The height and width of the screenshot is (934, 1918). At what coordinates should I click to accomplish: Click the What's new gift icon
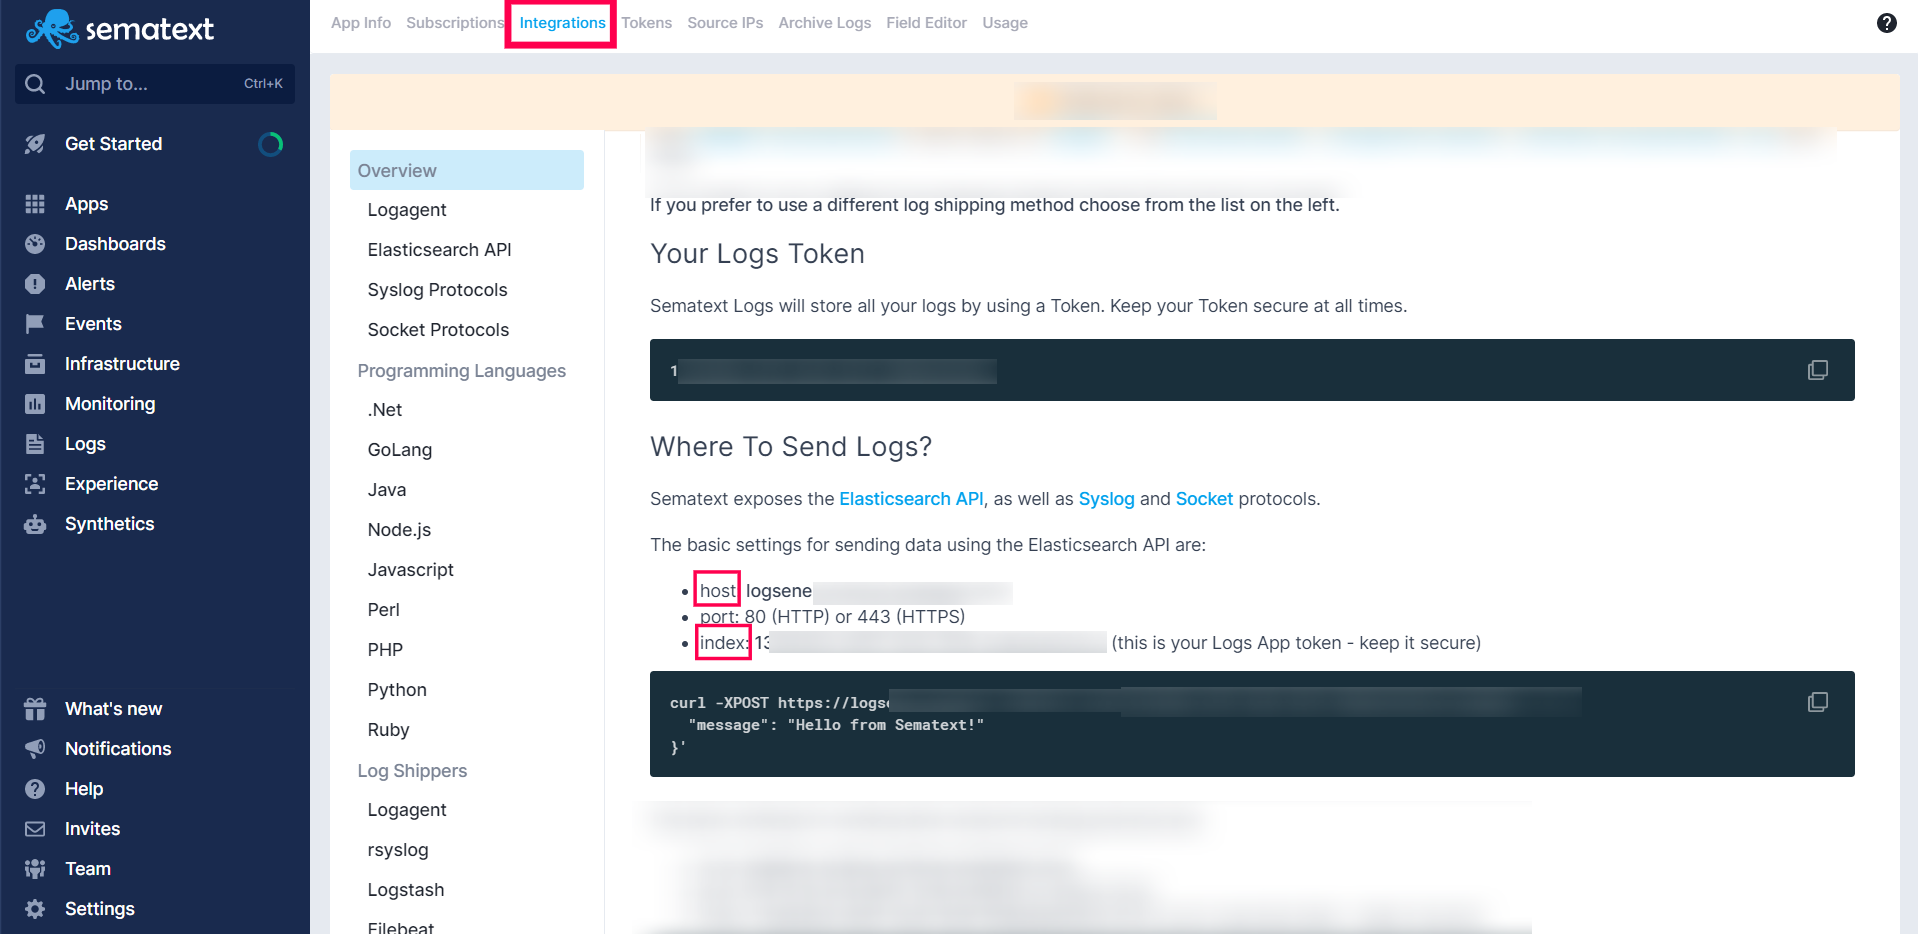coord(35,709)
